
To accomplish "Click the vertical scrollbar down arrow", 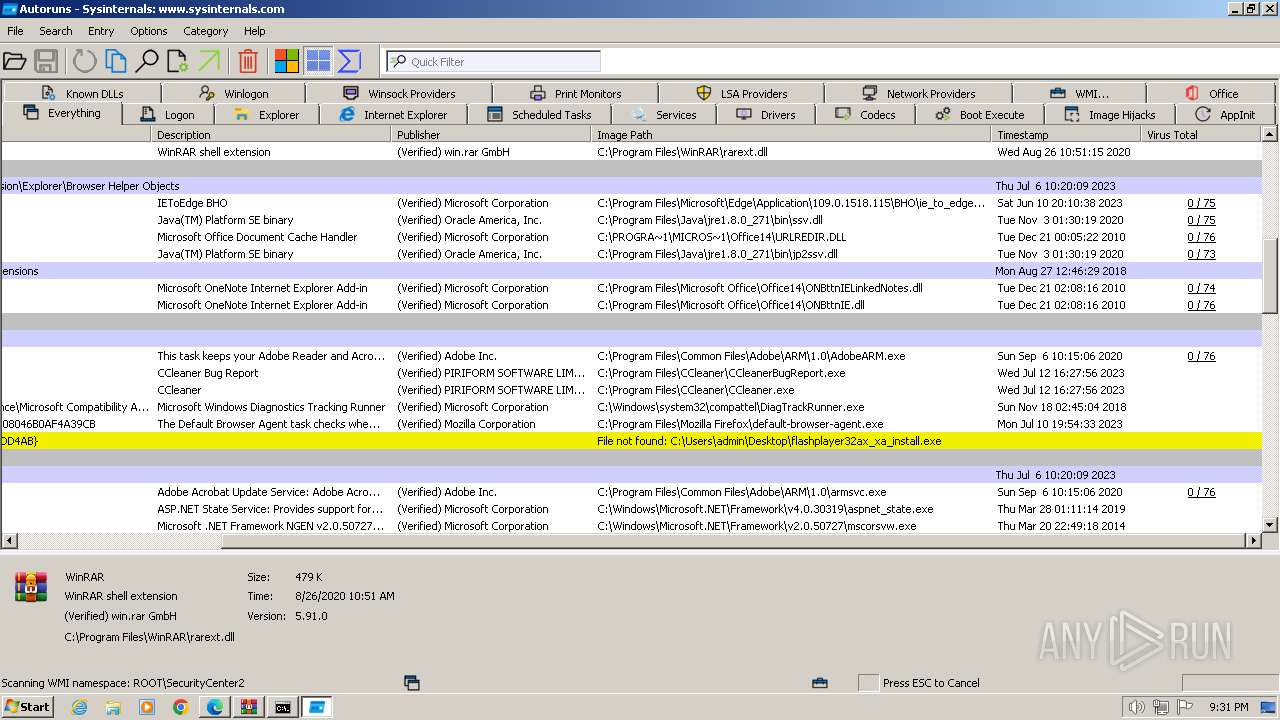I will tap(1270, 524).
